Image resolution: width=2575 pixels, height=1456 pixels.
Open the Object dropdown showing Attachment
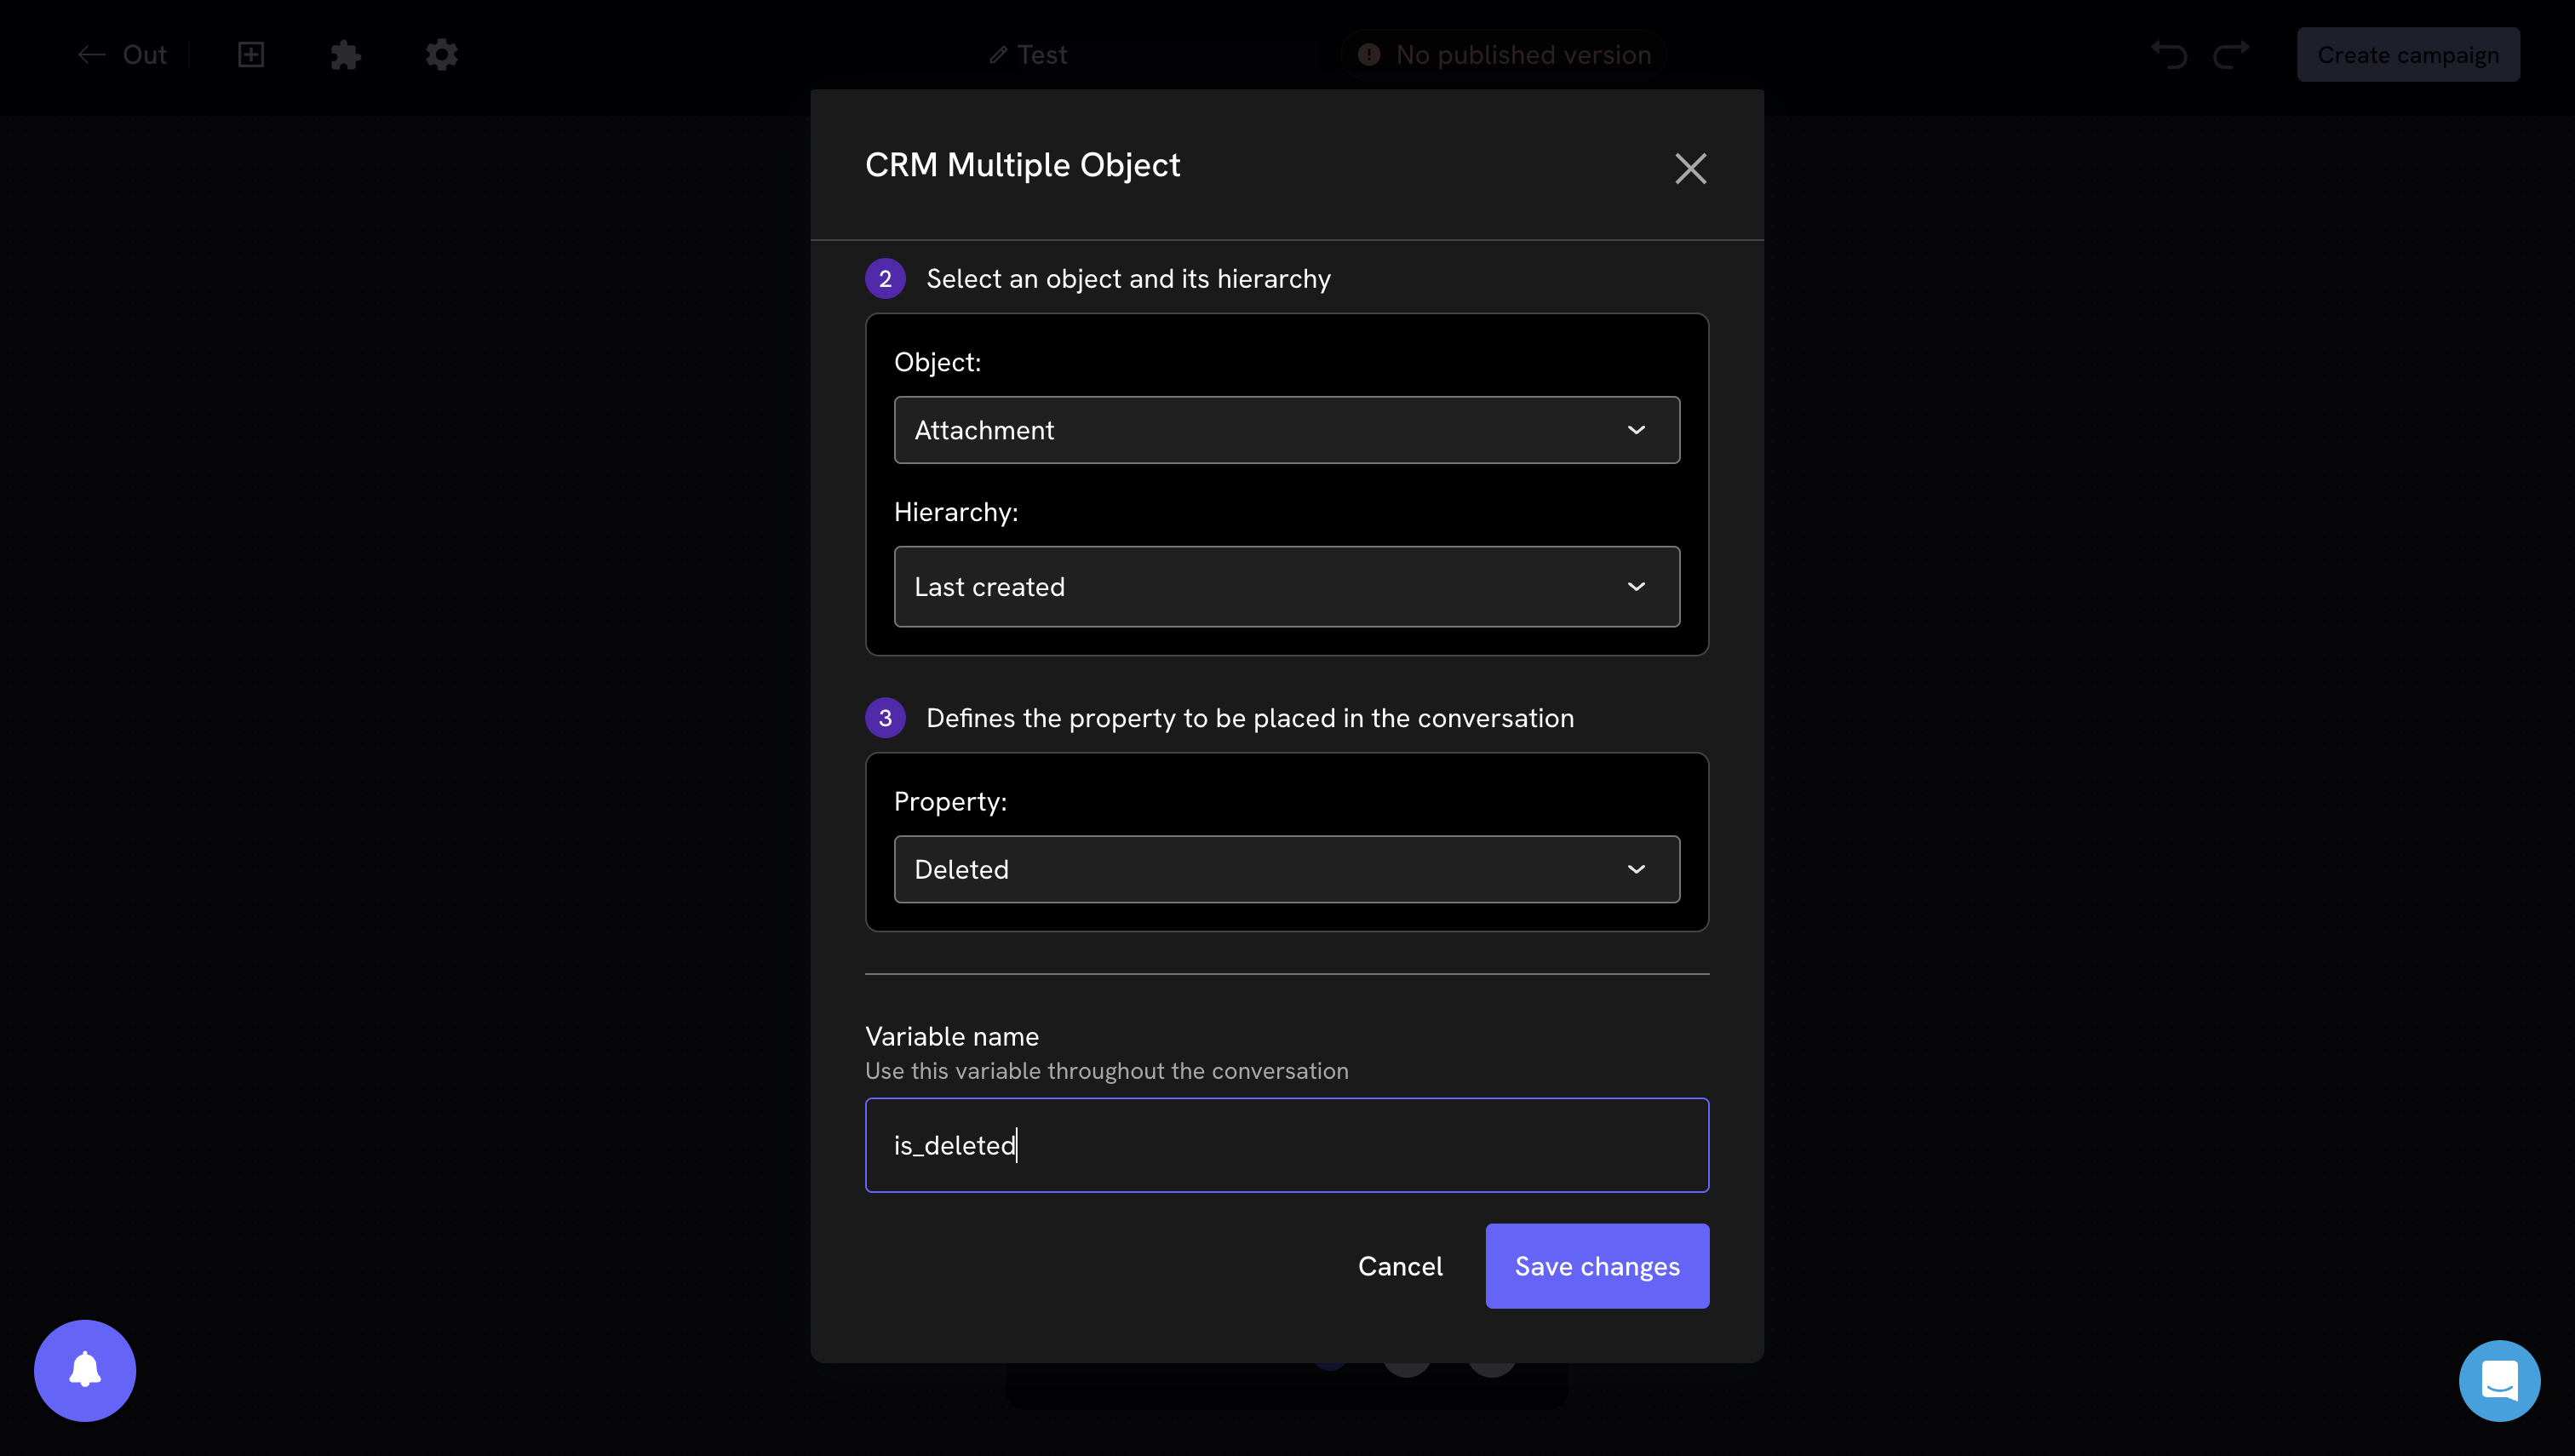pos(1286,430)
